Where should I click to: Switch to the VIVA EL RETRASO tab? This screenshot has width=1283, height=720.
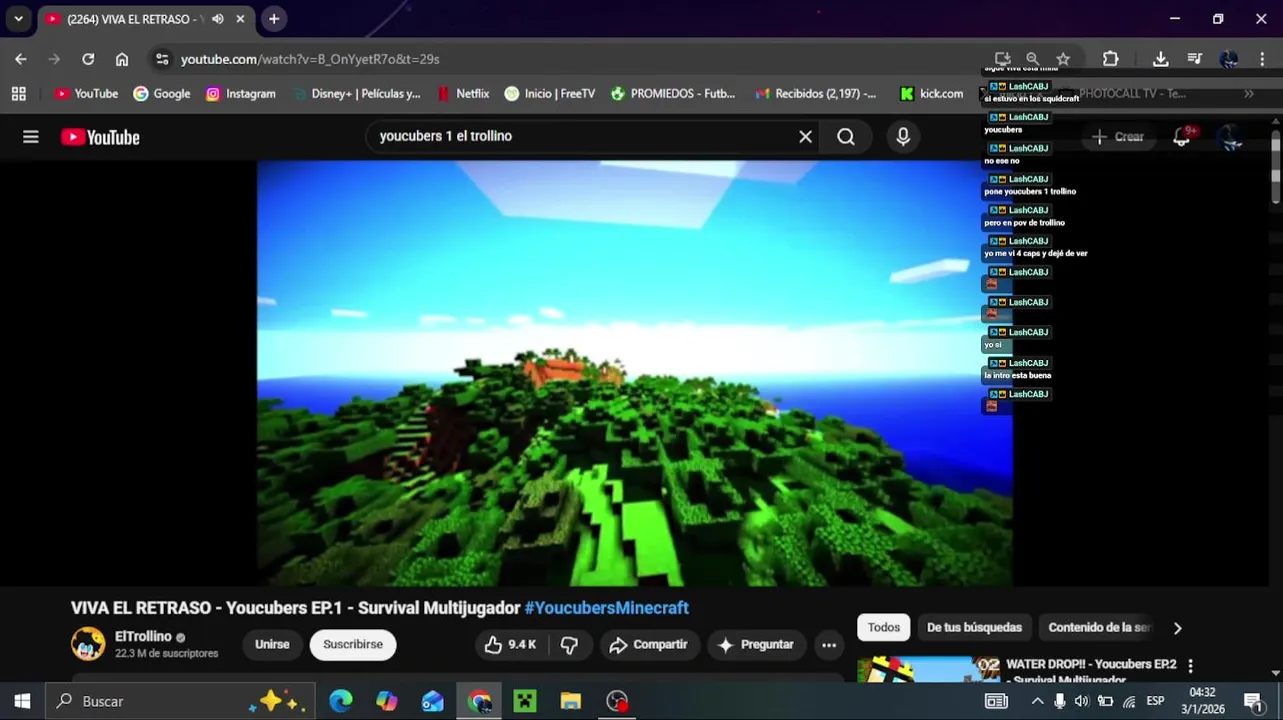[135, 19]
